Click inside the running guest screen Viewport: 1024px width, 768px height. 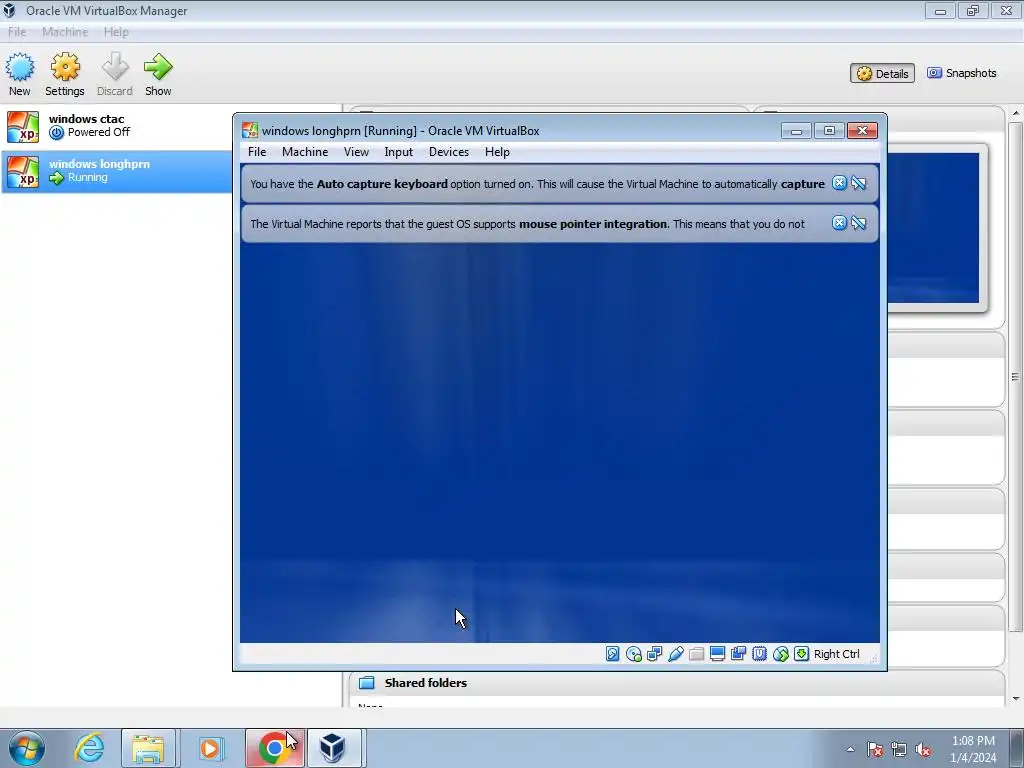coord(560,441)
